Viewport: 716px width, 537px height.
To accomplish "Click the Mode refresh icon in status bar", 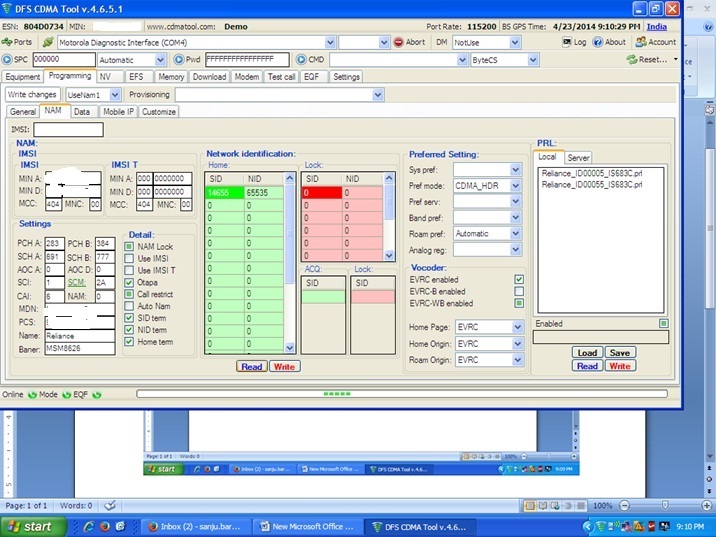I will pos(32,395).
